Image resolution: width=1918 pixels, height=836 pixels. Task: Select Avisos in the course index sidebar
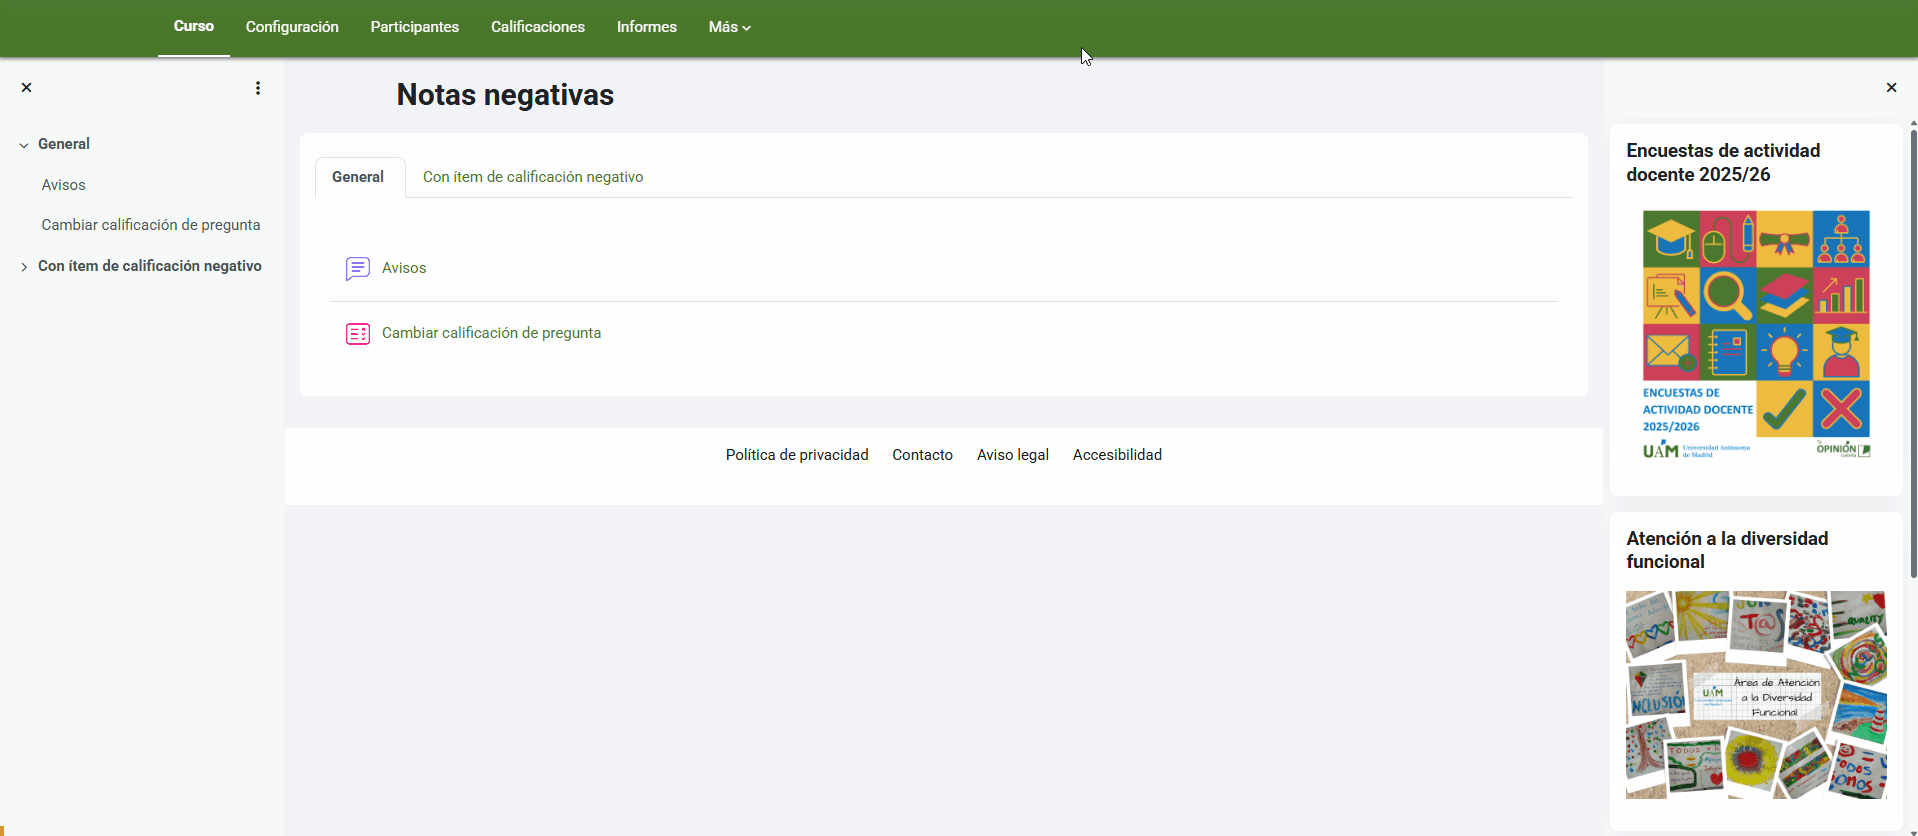64,185
